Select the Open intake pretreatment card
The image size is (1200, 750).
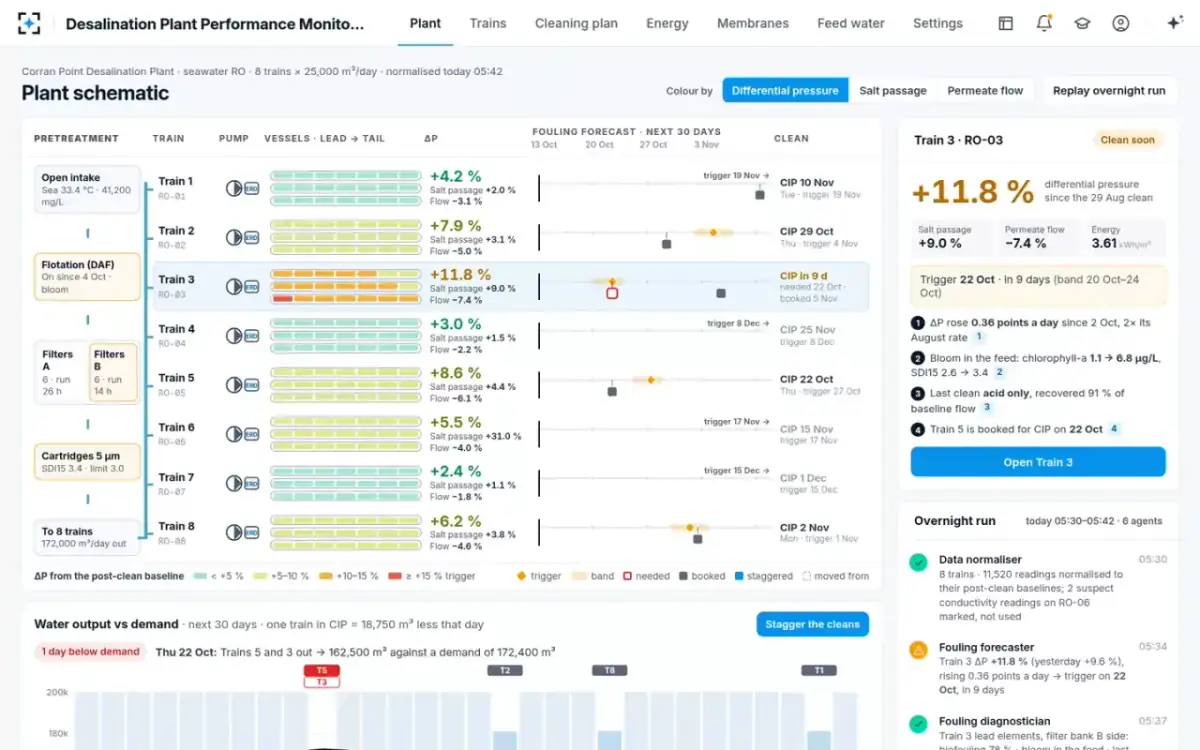87,189
